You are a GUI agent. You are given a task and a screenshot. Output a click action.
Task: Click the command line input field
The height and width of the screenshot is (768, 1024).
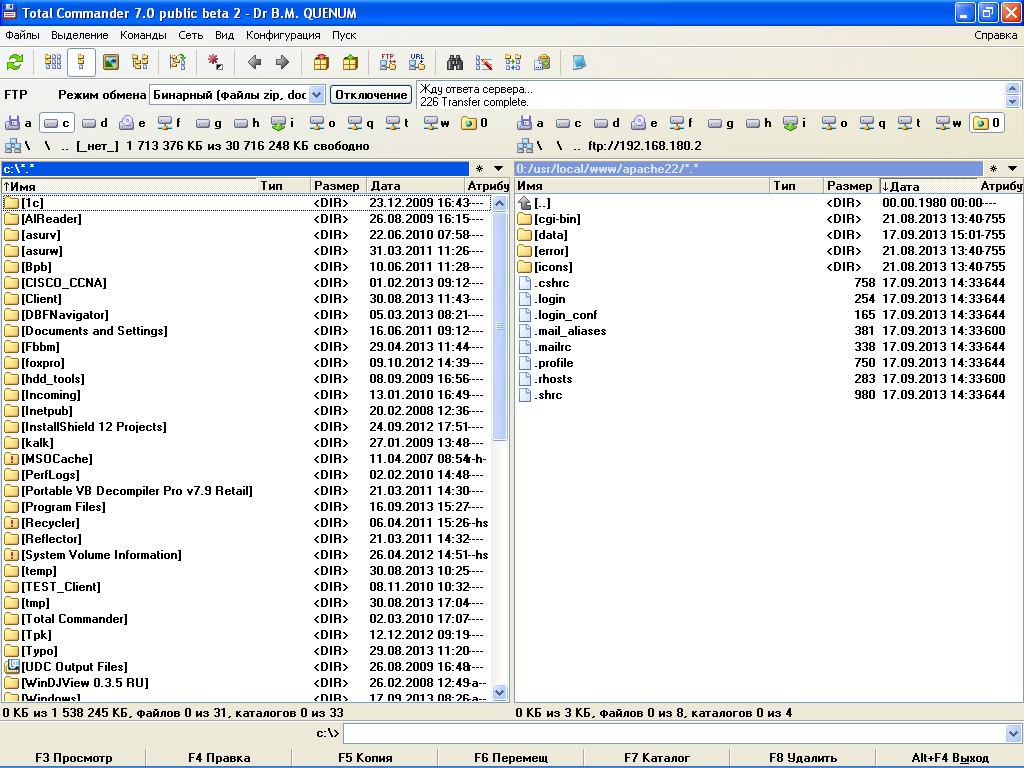(675, 733)
